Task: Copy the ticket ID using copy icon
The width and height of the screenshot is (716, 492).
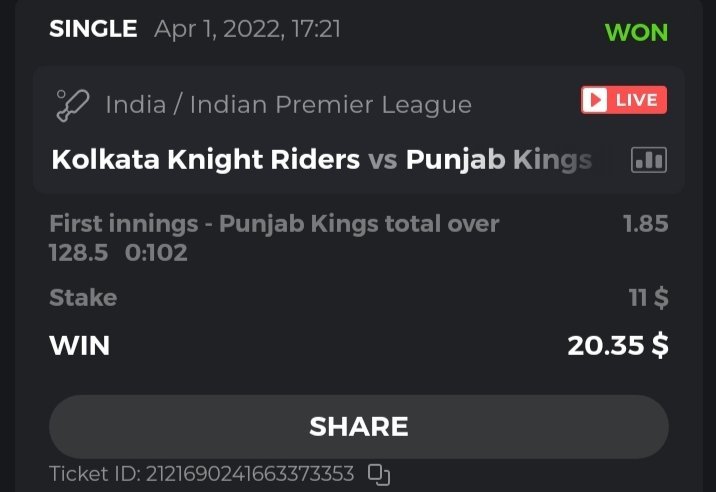Action: point(379,473)
